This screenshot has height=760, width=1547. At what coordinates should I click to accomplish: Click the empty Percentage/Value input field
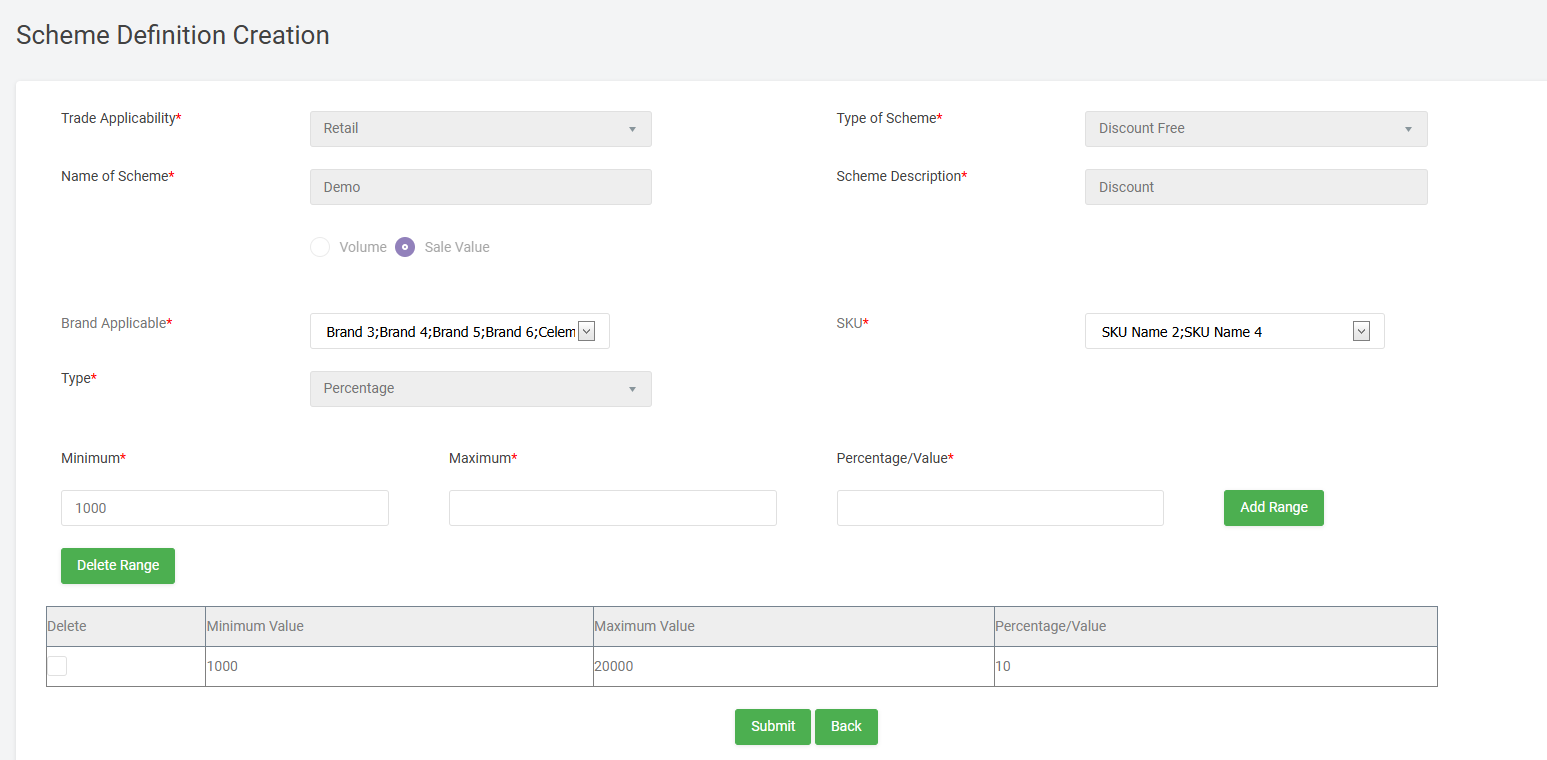[1000, 508]
